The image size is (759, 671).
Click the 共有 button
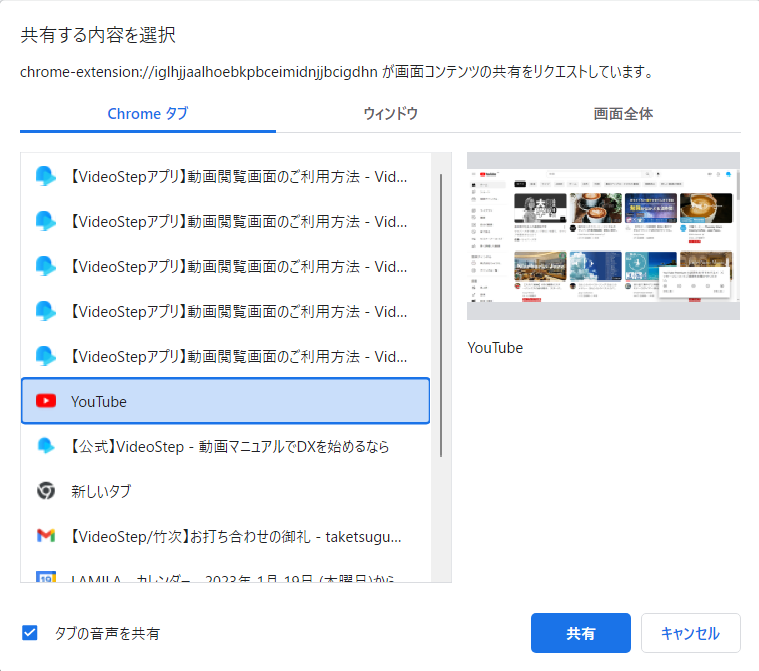point(580,633)
